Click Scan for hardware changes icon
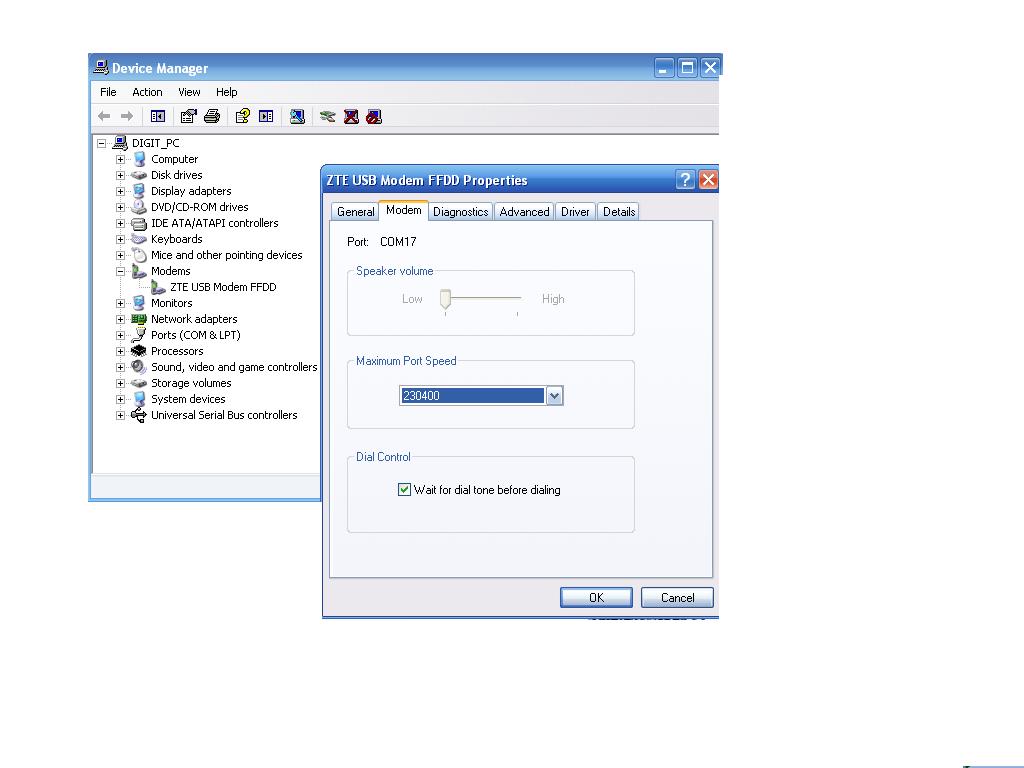Viewport: 1024px width, 768px height. pos(297,116)
